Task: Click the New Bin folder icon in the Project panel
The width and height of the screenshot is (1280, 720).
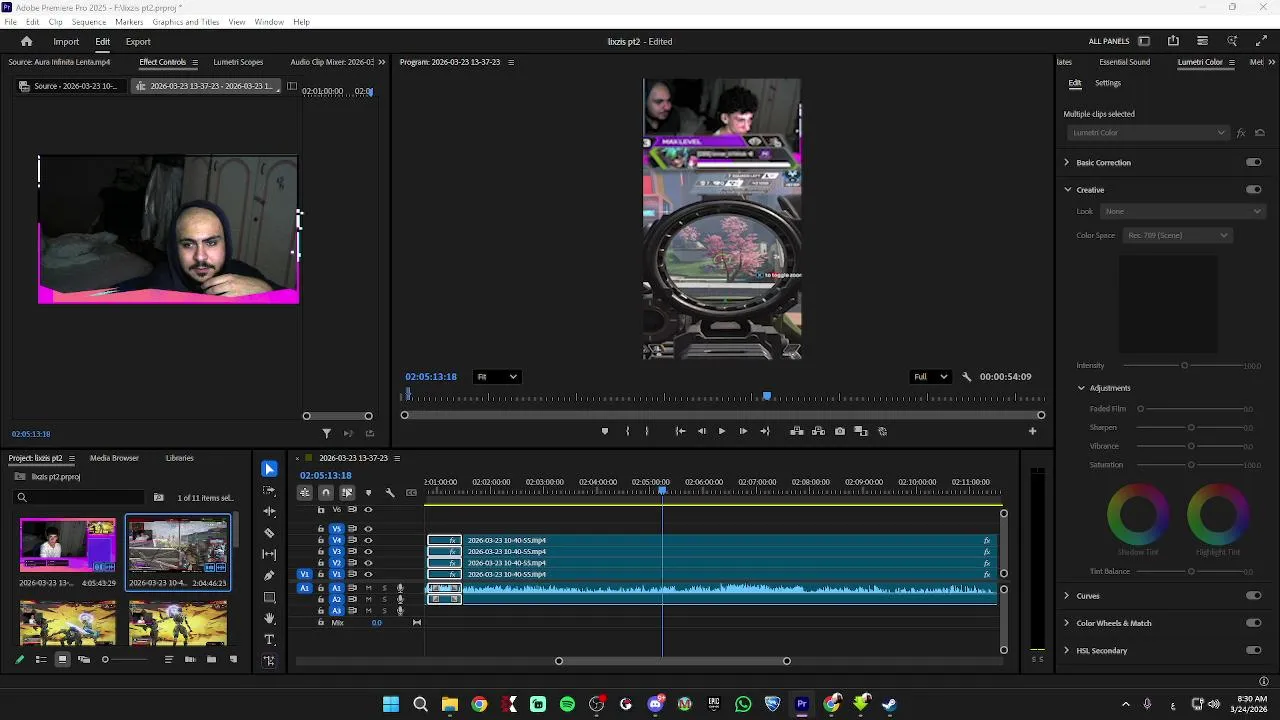Action: [x=213, y=659]
